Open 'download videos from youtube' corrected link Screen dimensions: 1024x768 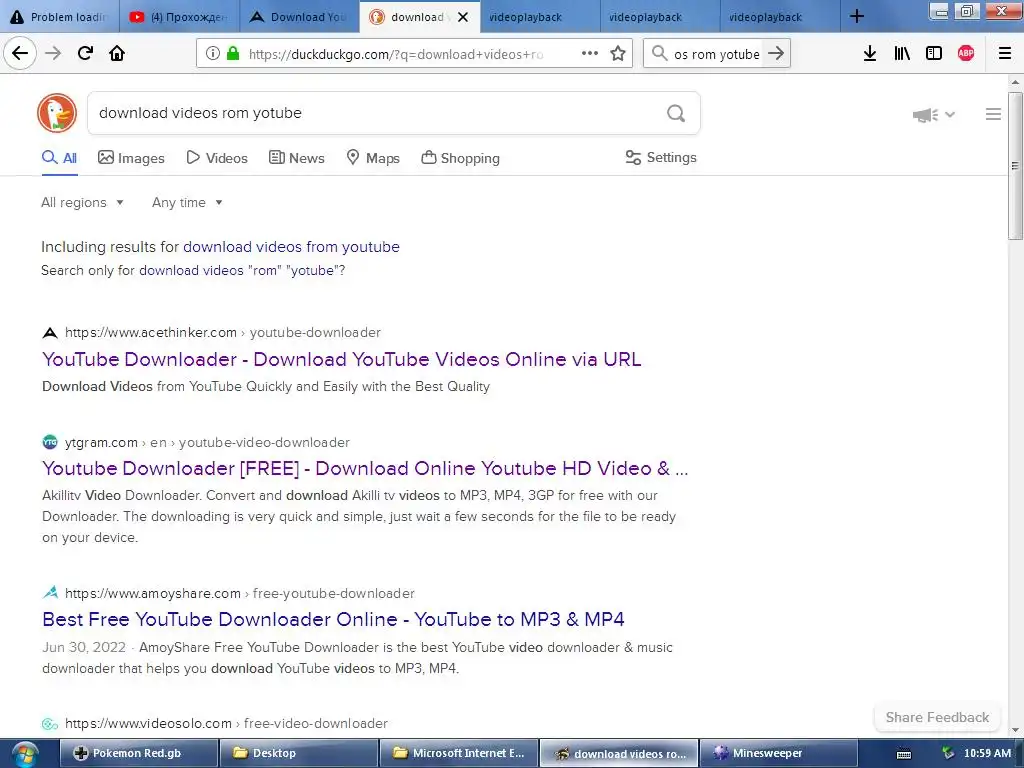pos(291,247)
